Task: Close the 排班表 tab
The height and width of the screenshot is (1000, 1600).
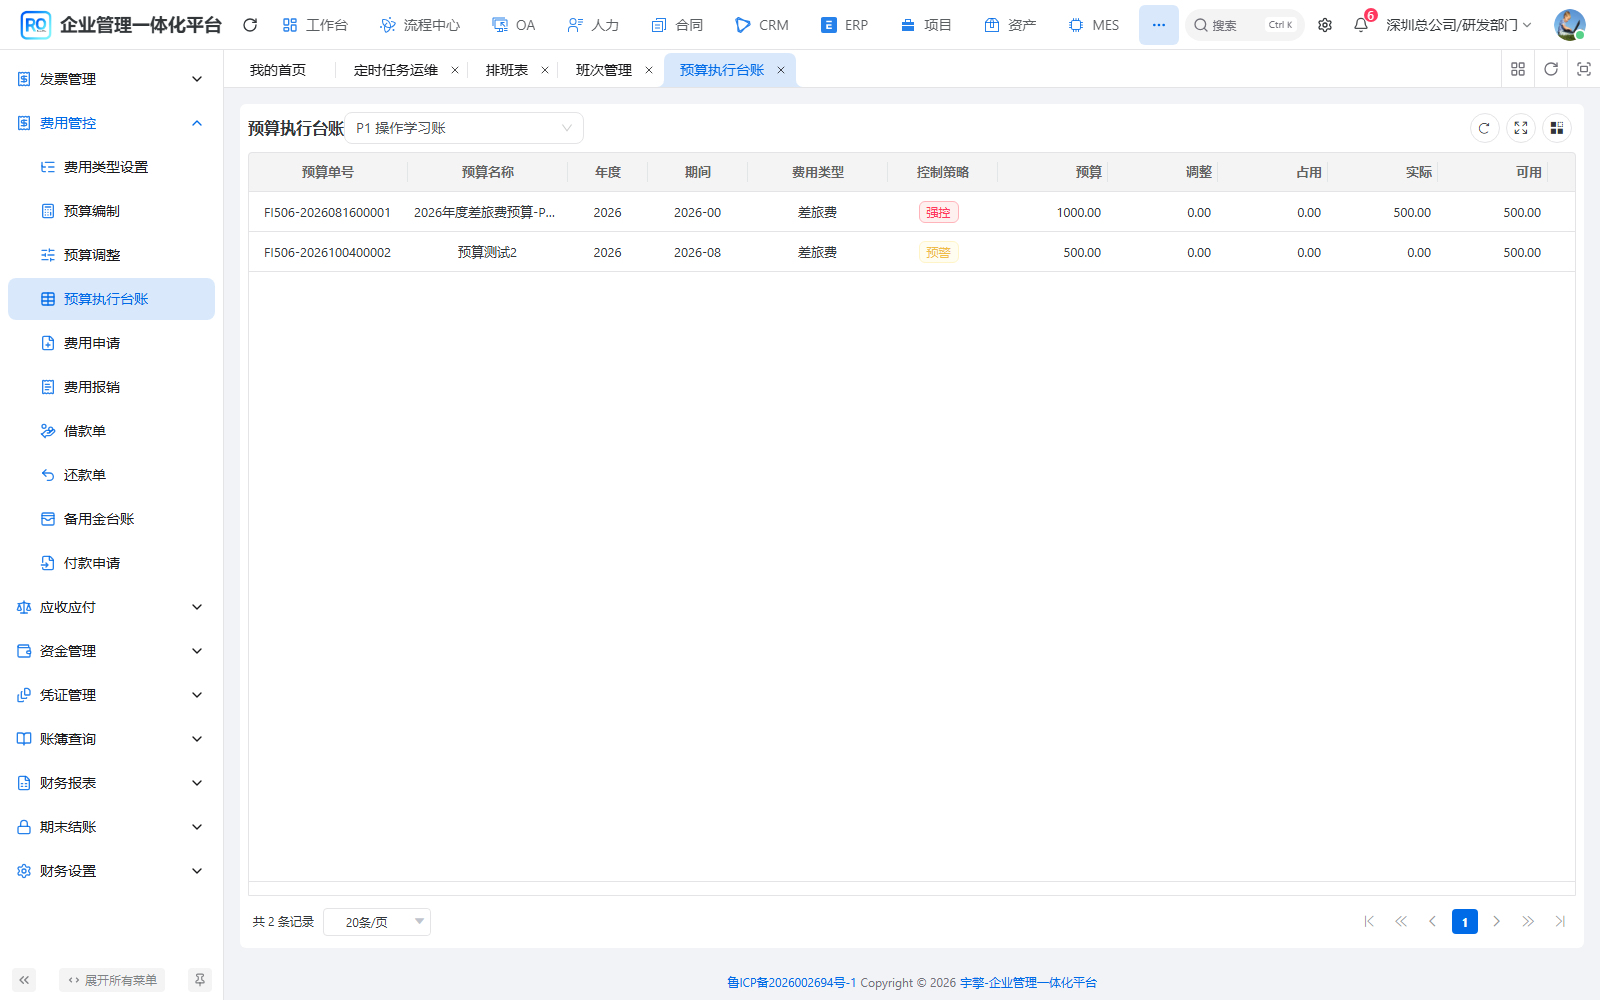Action: [545, 70]
